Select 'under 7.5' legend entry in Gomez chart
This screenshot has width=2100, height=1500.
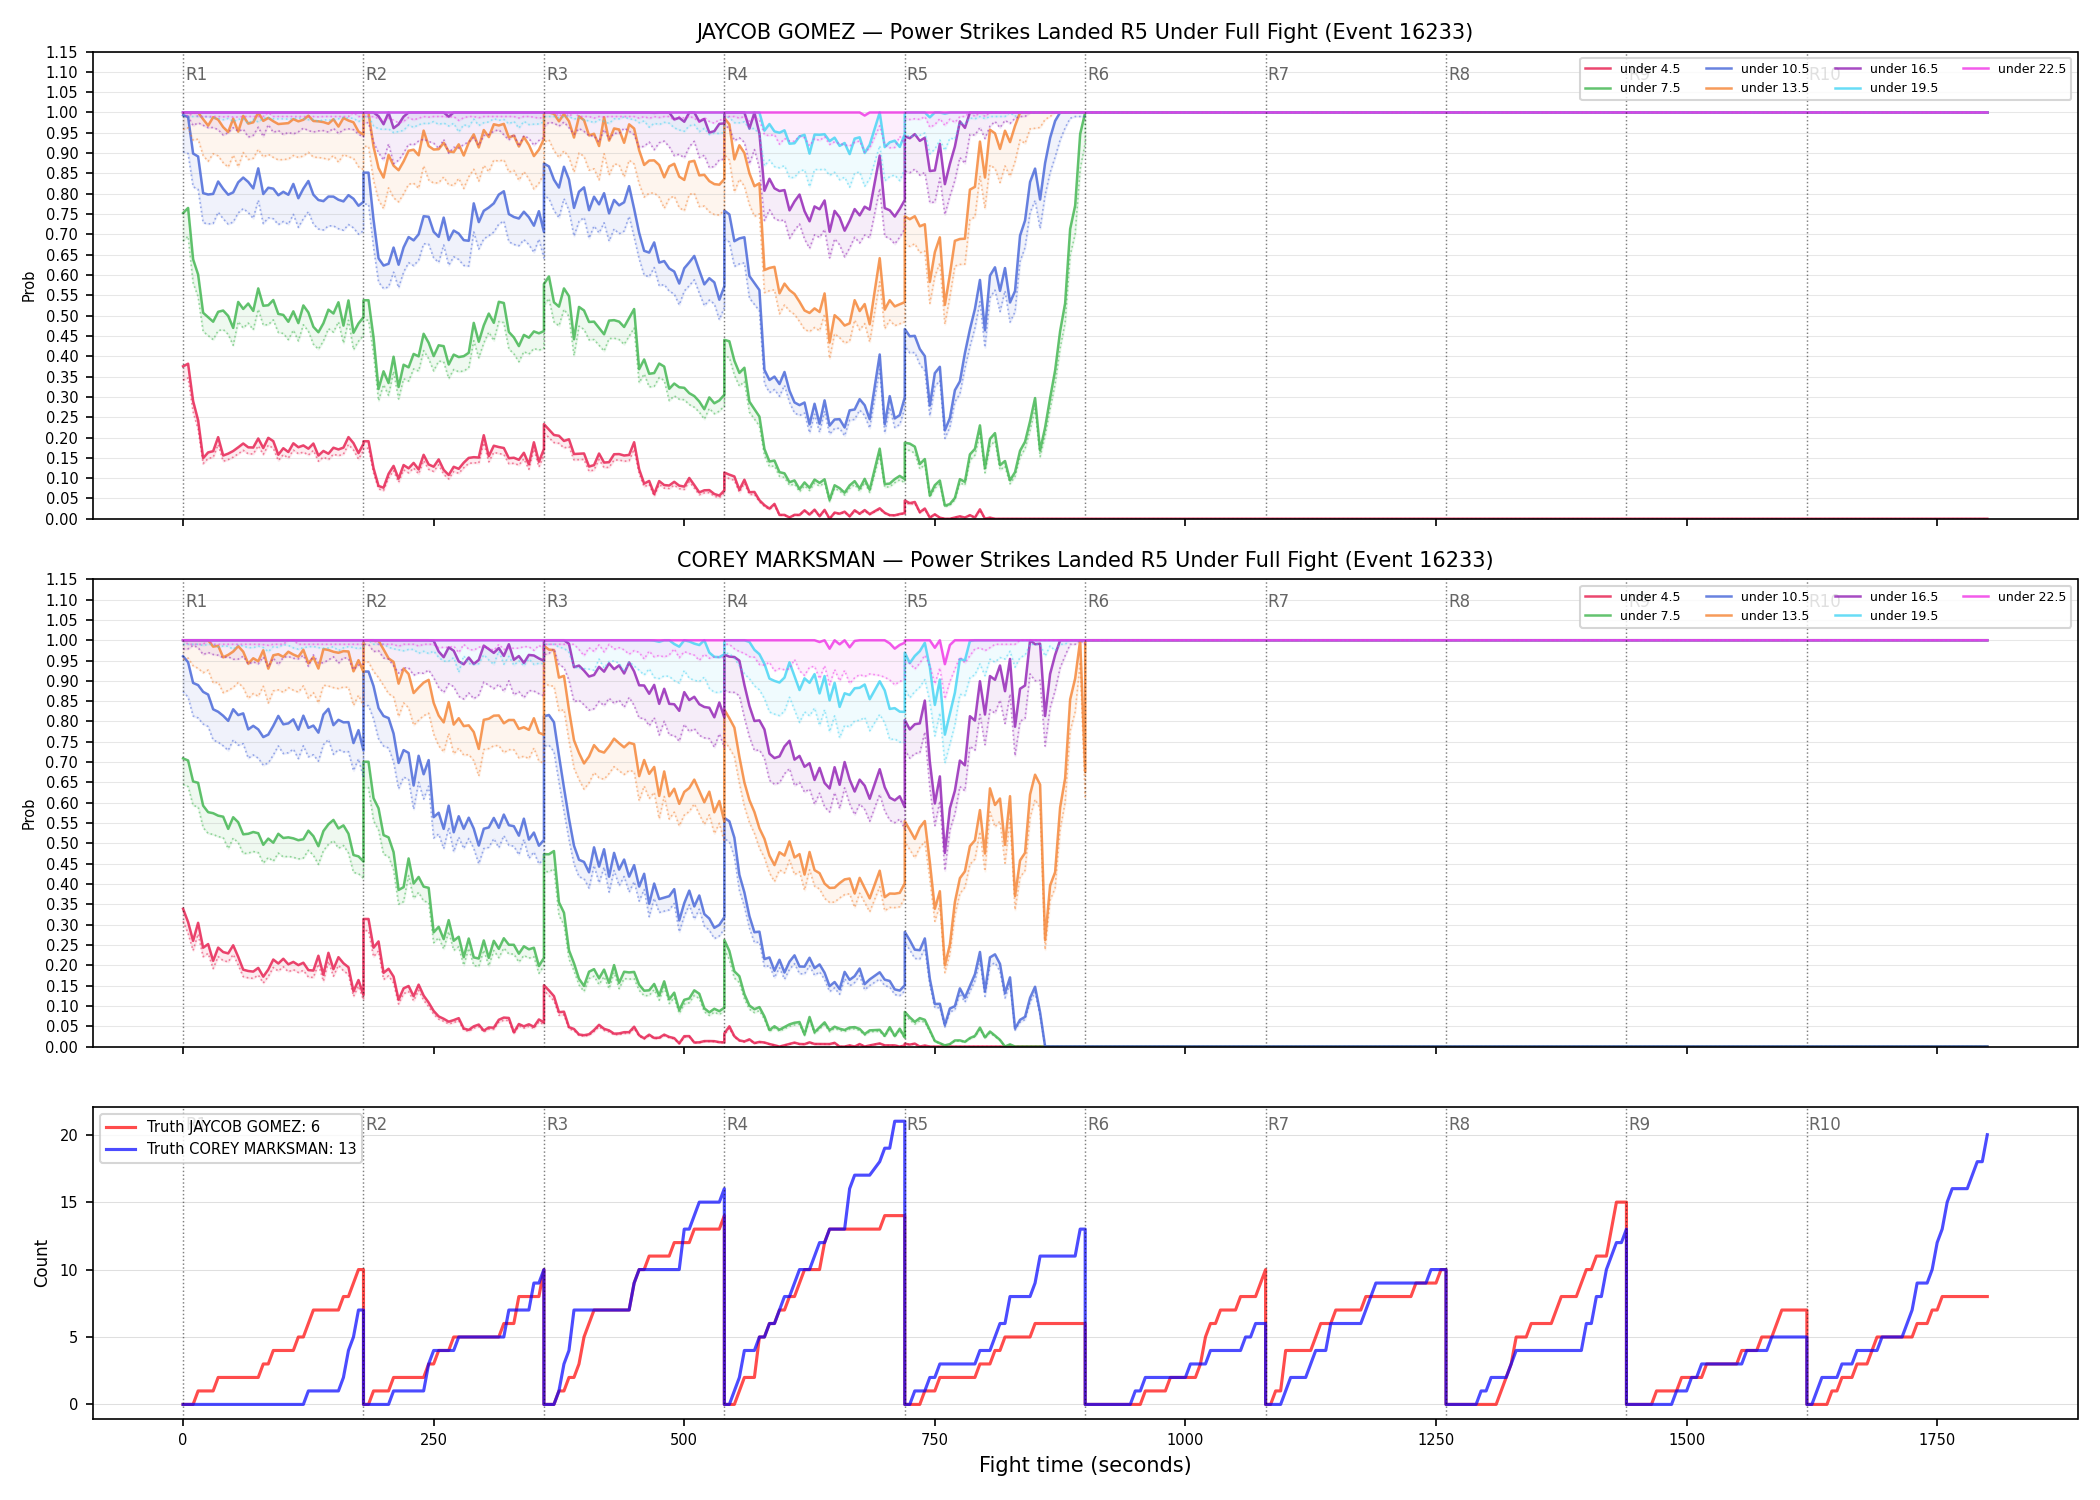click(x=1632, y=88)
